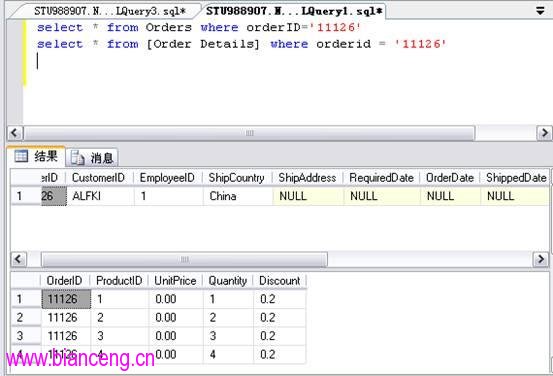
Task: Select row header 2 in details grid
Action: coord(26,317)
